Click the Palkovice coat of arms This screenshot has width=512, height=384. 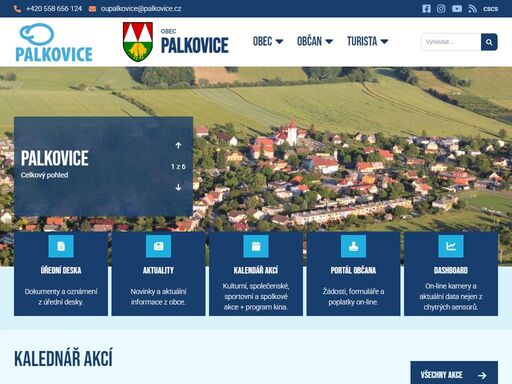click(138, 42)
